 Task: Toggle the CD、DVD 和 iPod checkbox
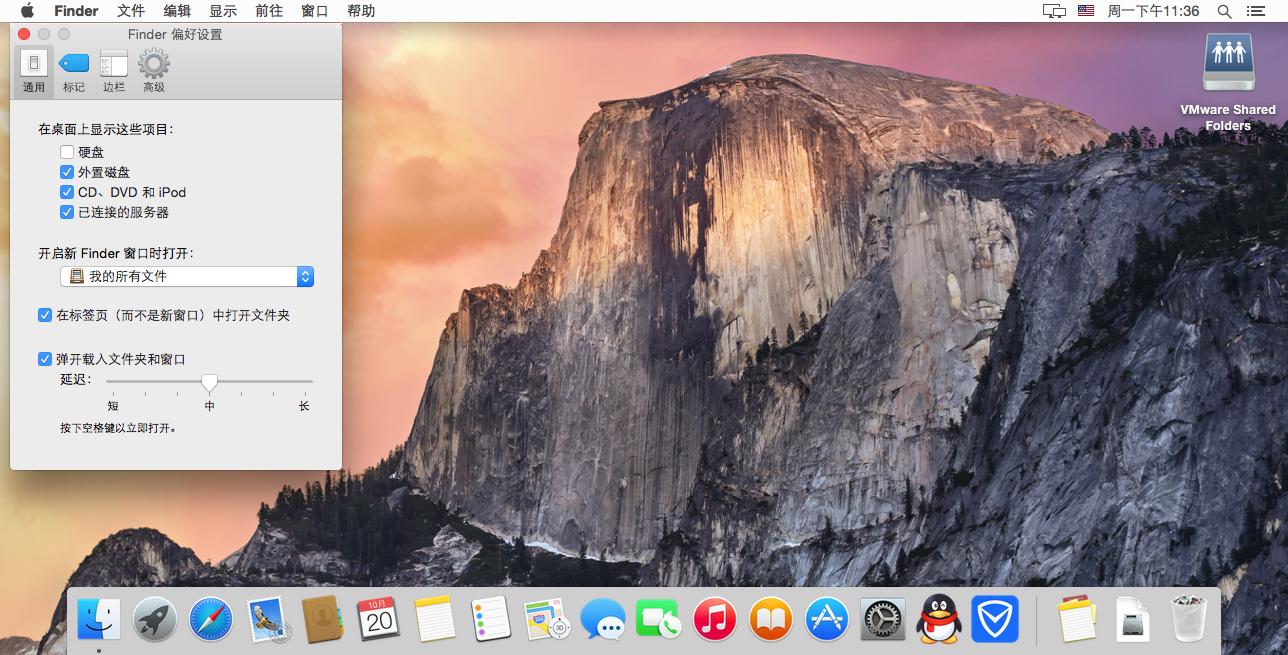(67, 192)
